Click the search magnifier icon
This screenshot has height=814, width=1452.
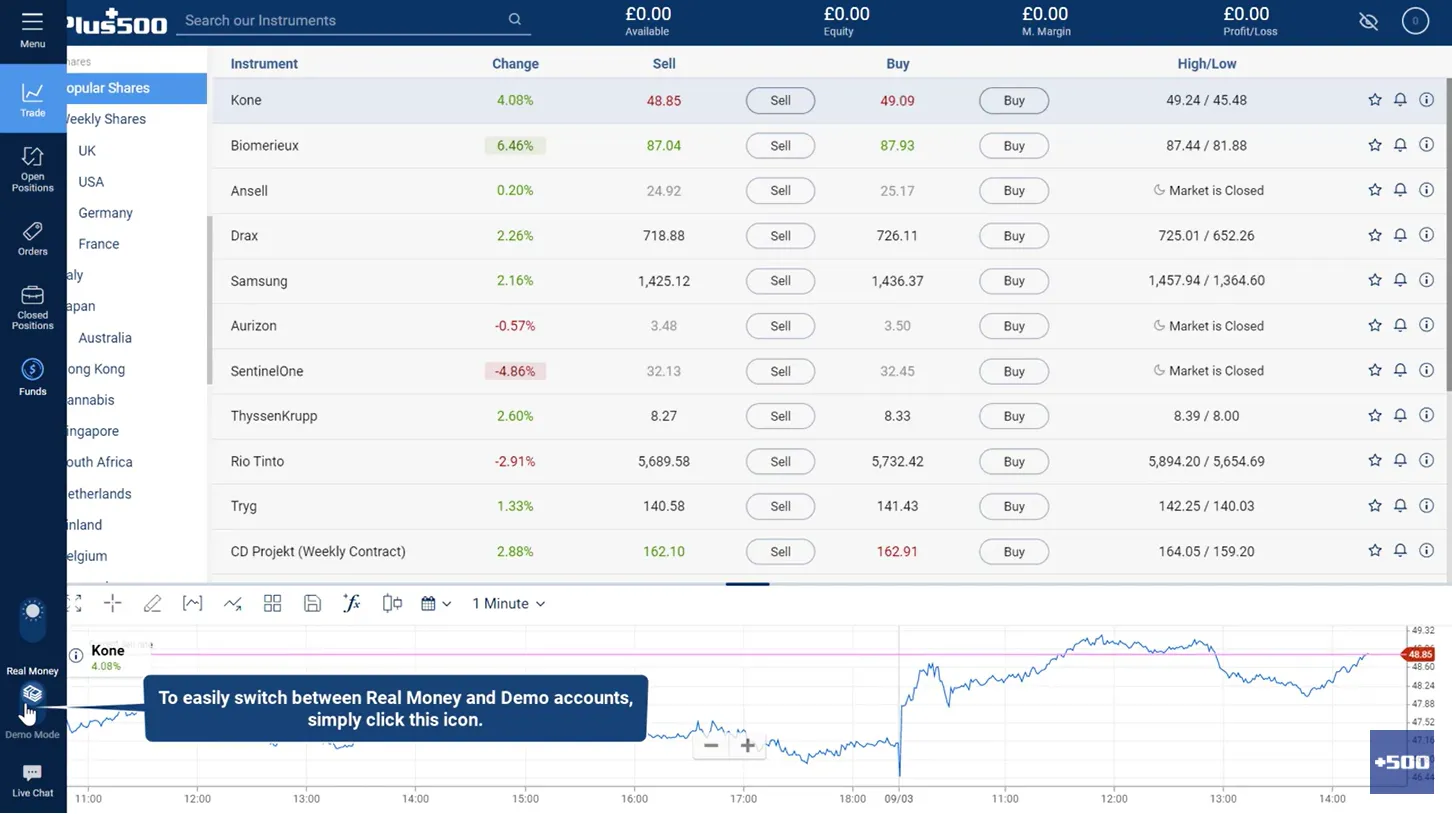(515, 19)
